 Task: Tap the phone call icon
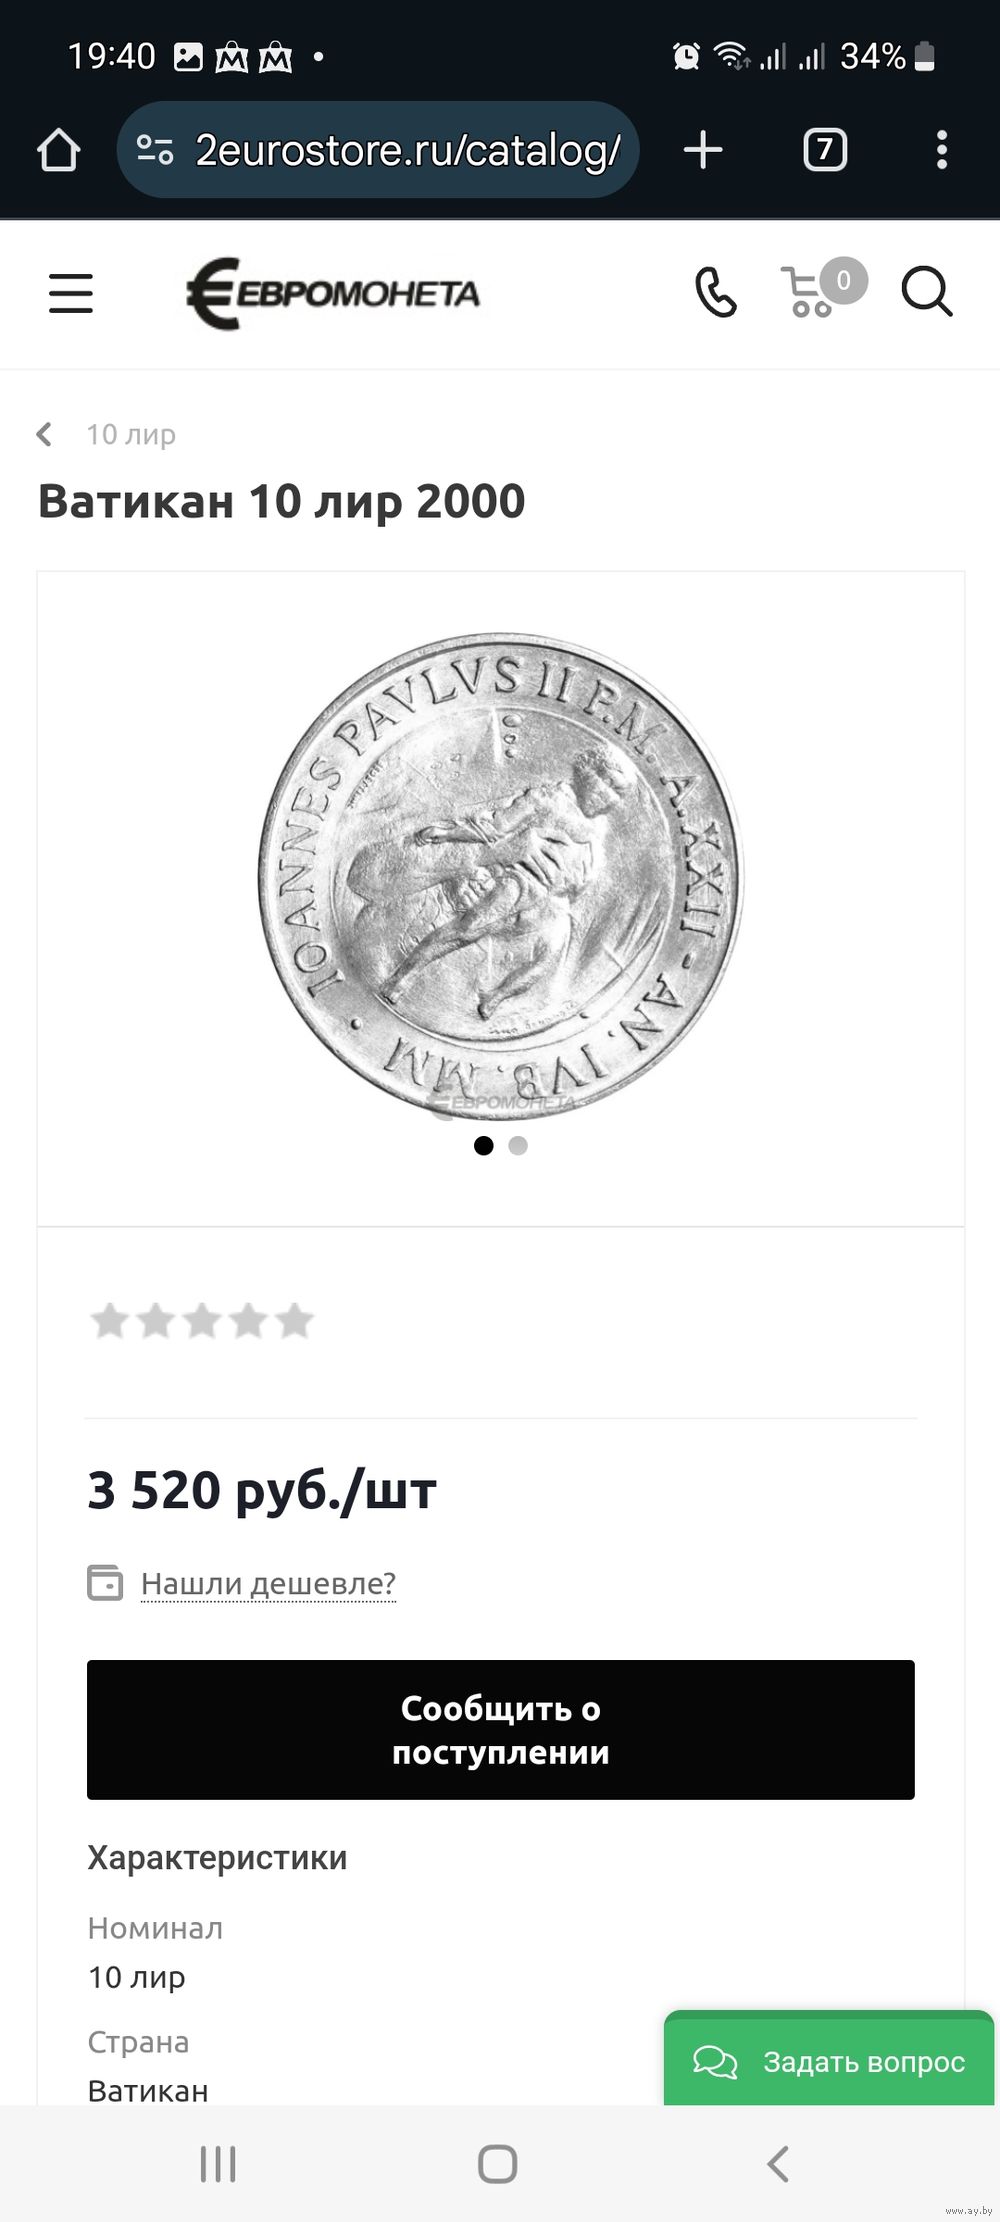point(716,293)
